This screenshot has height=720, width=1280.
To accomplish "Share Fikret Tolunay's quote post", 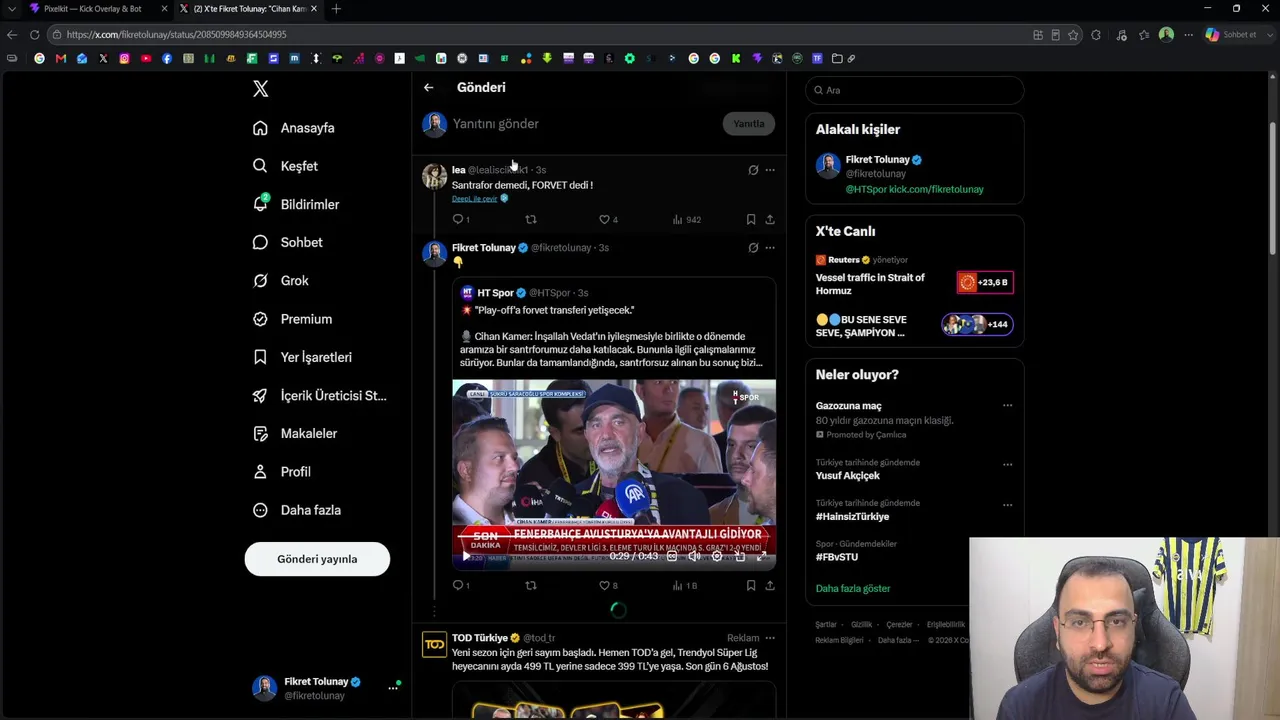I will coord(770,585).
